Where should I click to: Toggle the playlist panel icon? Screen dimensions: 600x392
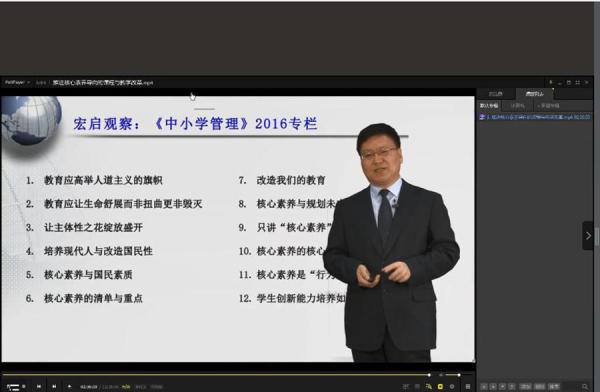(x=468, y=387)
